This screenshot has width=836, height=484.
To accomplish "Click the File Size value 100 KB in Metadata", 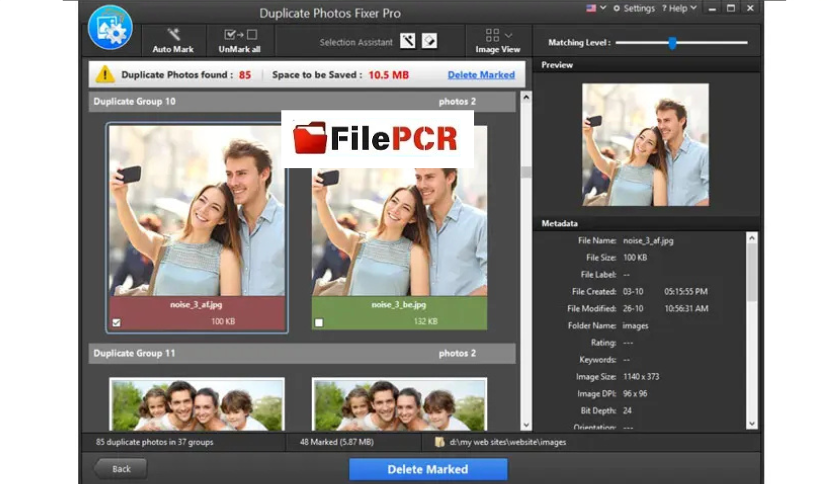I will 634,257.
